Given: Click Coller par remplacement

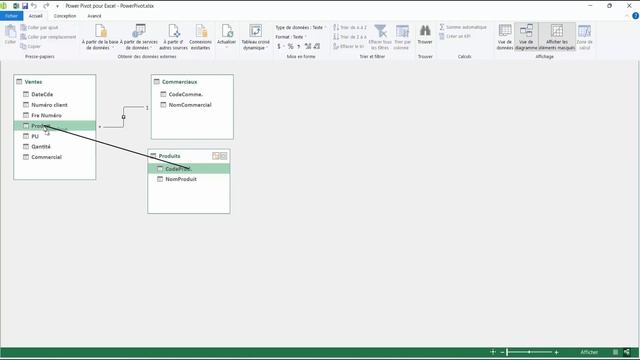Looking at the screenshot, I should click(48, 37).
